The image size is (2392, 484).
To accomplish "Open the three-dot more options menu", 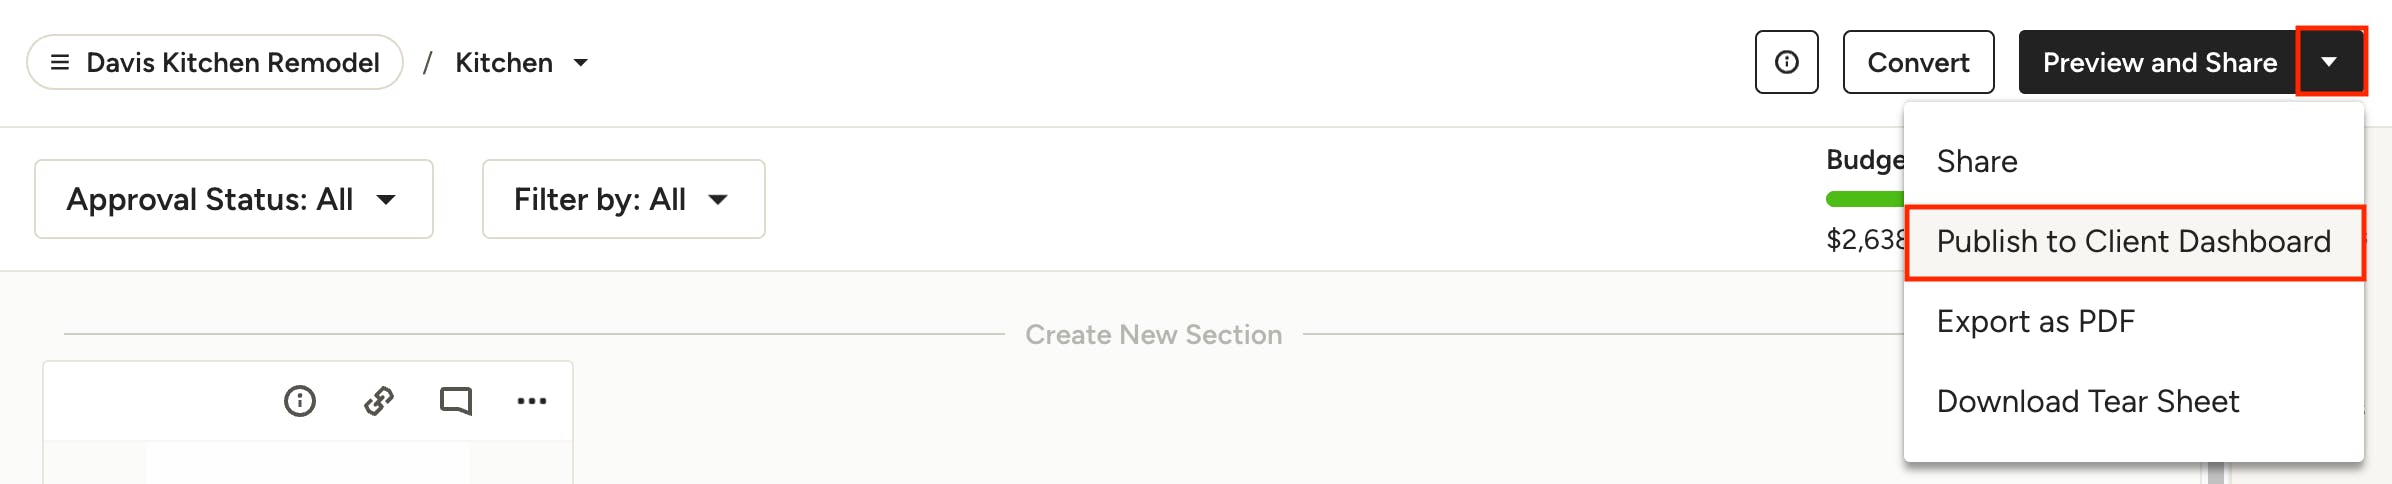I will point(532,401).
